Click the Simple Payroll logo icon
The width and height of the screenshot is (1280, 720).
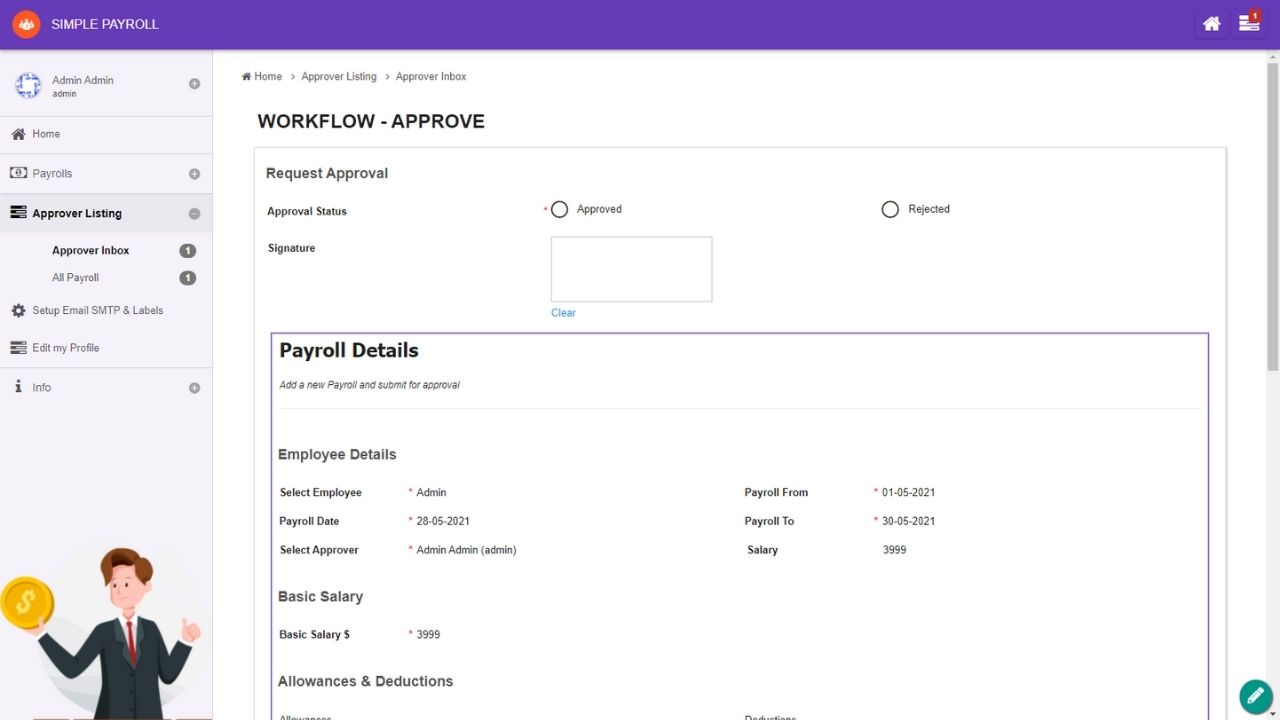[26, 24]
